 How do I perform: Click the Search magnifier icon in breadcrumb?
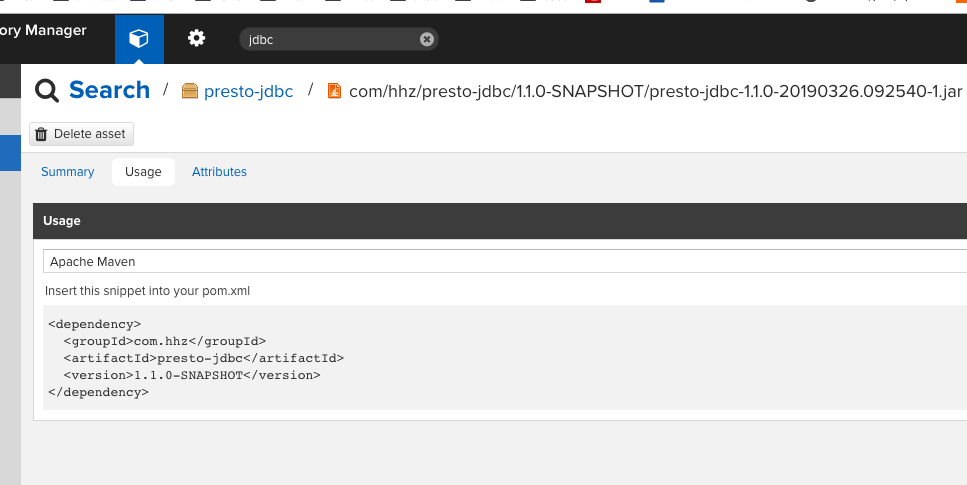47,91
